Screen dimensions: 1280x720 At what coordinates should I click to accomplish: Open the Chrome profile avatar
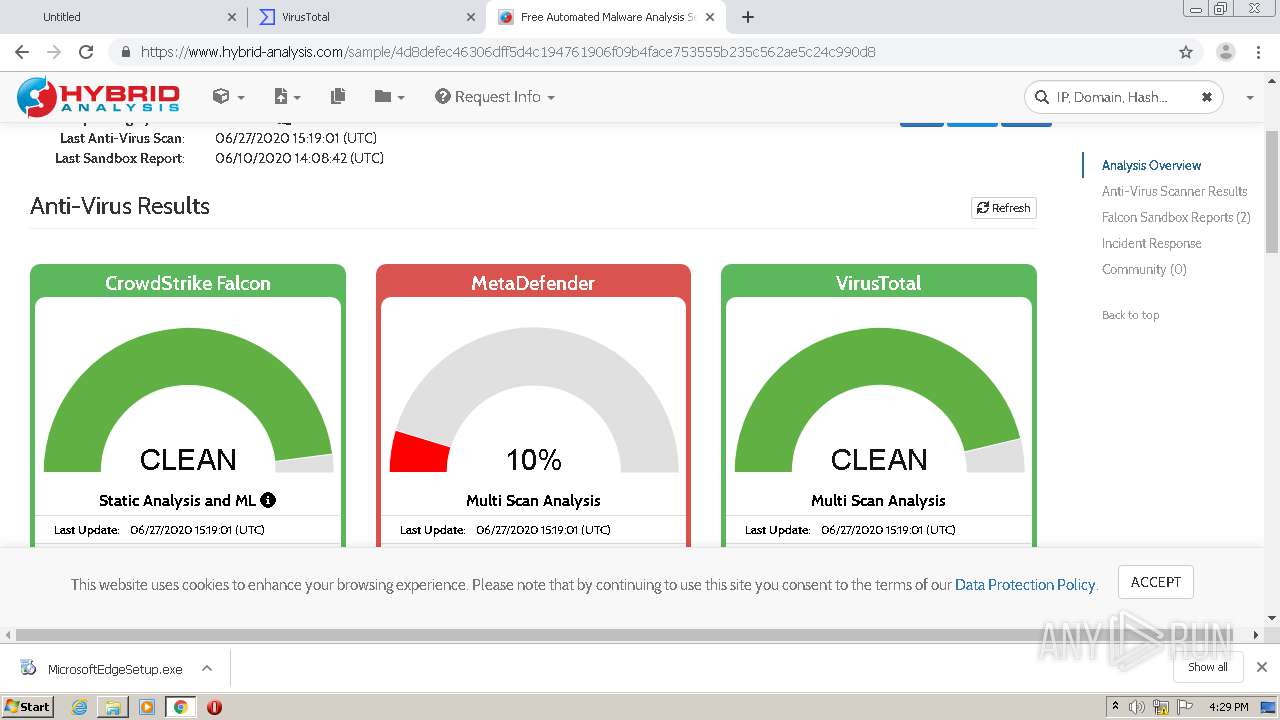(1225, 52)
